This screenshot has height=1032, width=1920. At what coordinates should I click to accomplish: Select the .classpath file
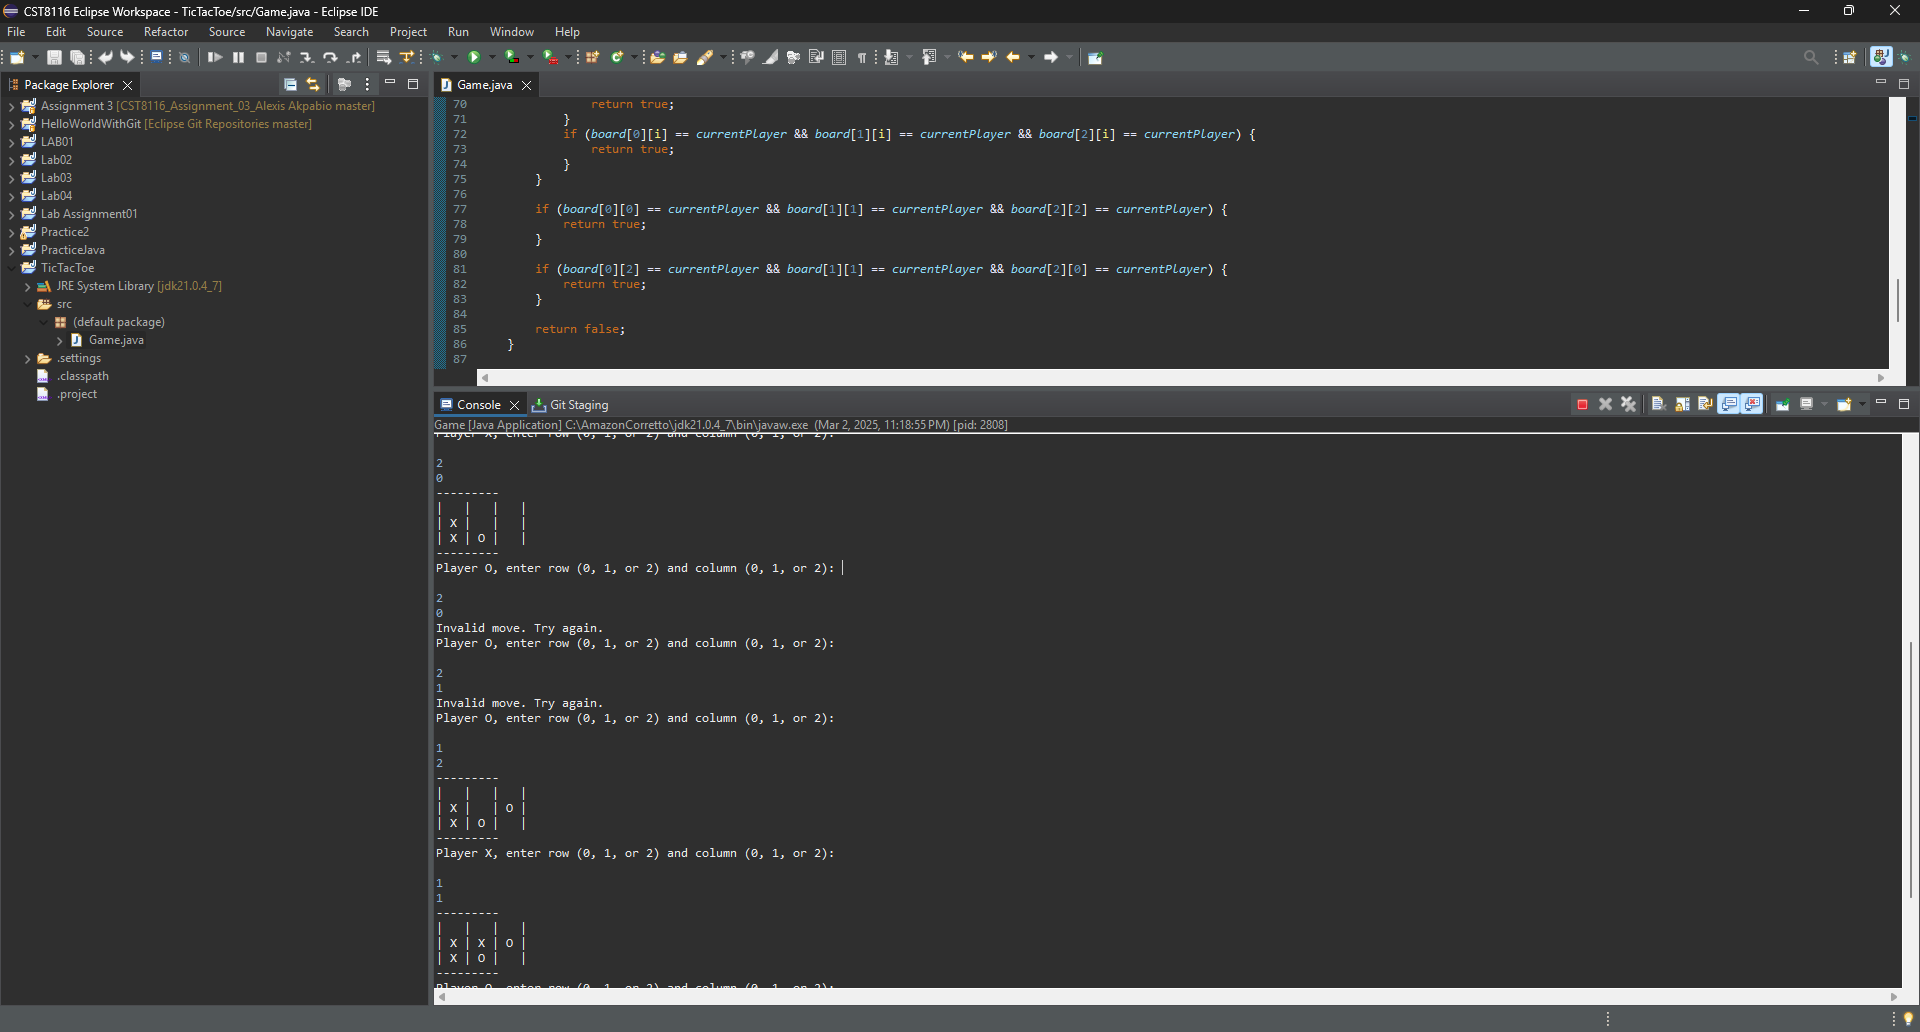83,376
